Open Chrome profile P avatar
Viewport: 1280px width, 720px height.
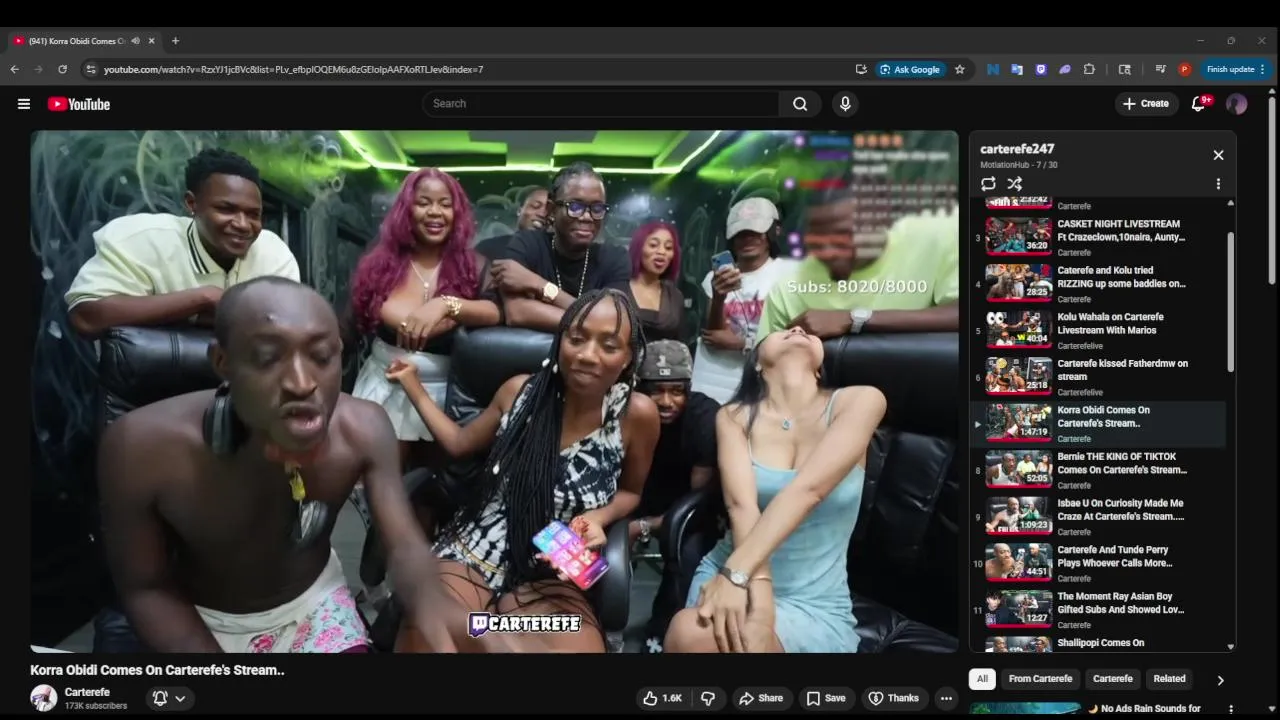tap(1184, 69)
